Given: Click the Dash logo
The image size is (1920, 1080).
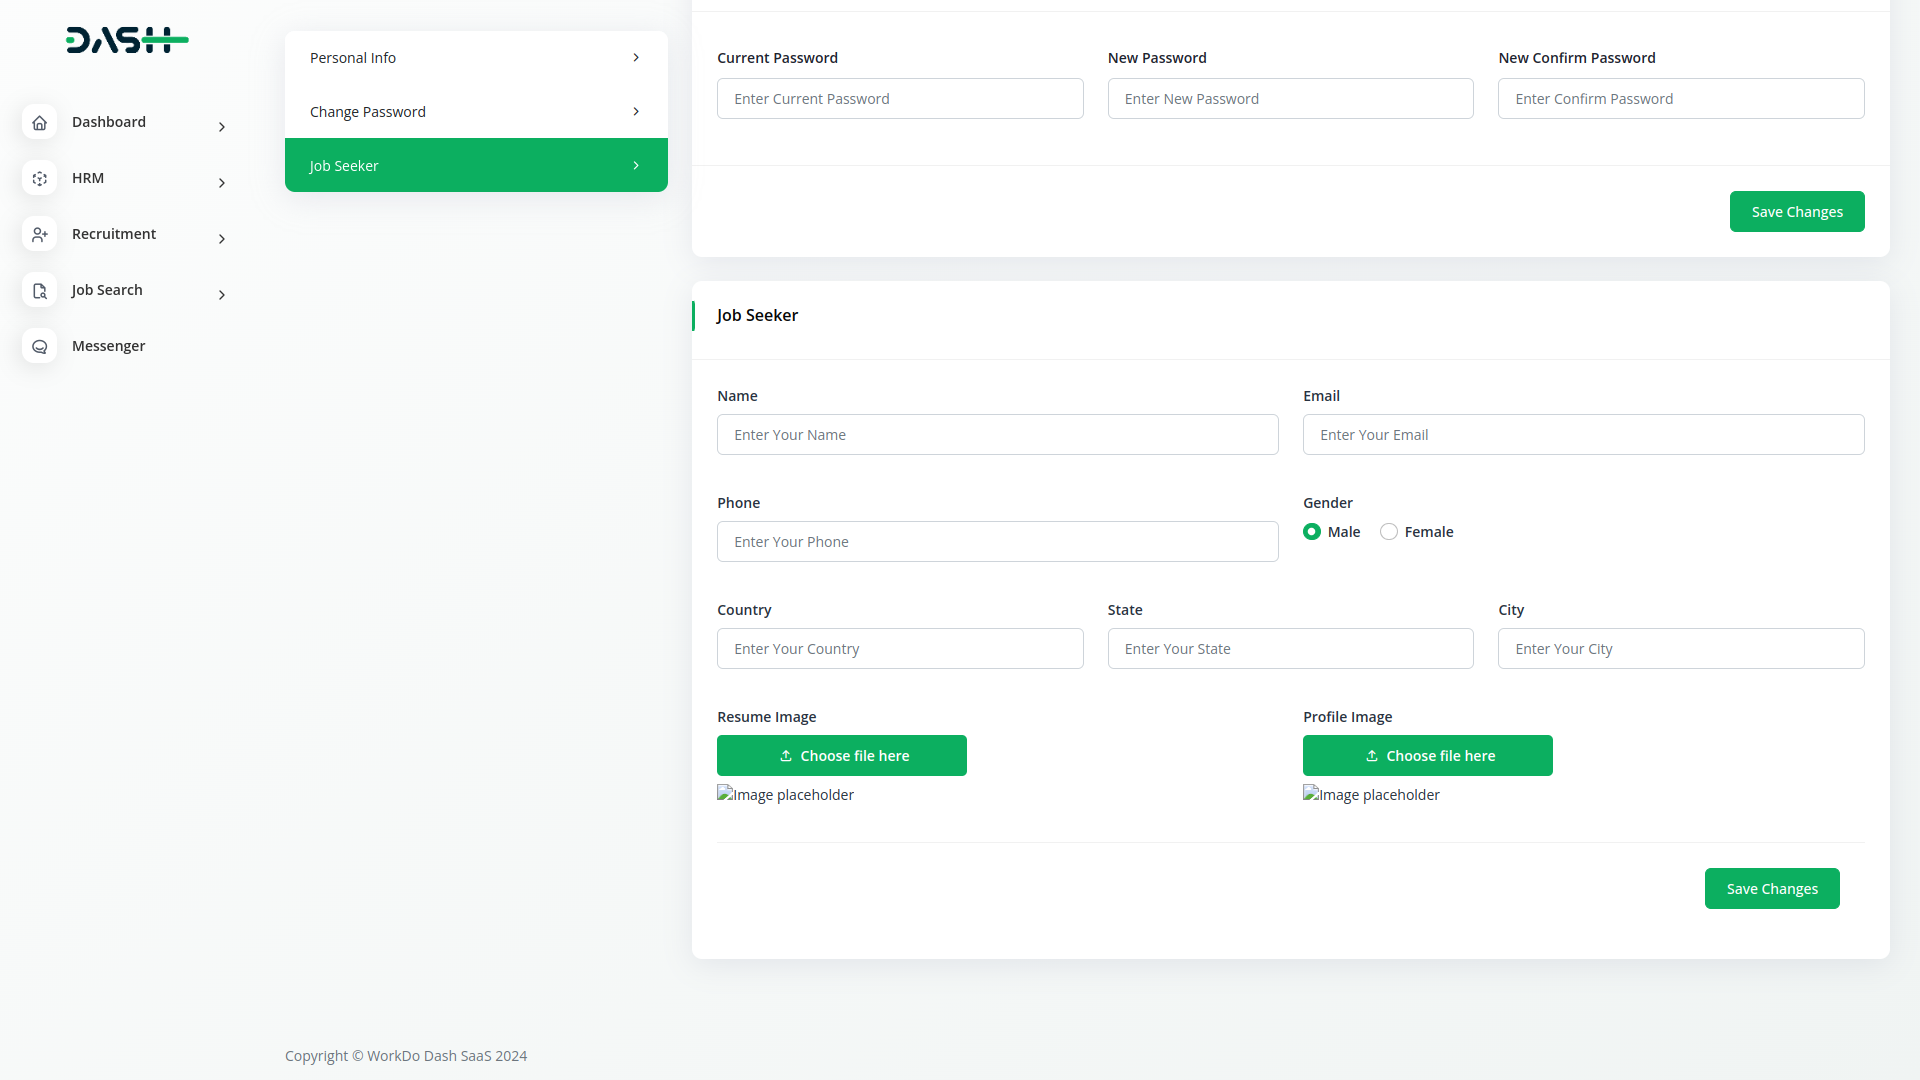Looking at the screenshot, I should (x=127, y=40).
